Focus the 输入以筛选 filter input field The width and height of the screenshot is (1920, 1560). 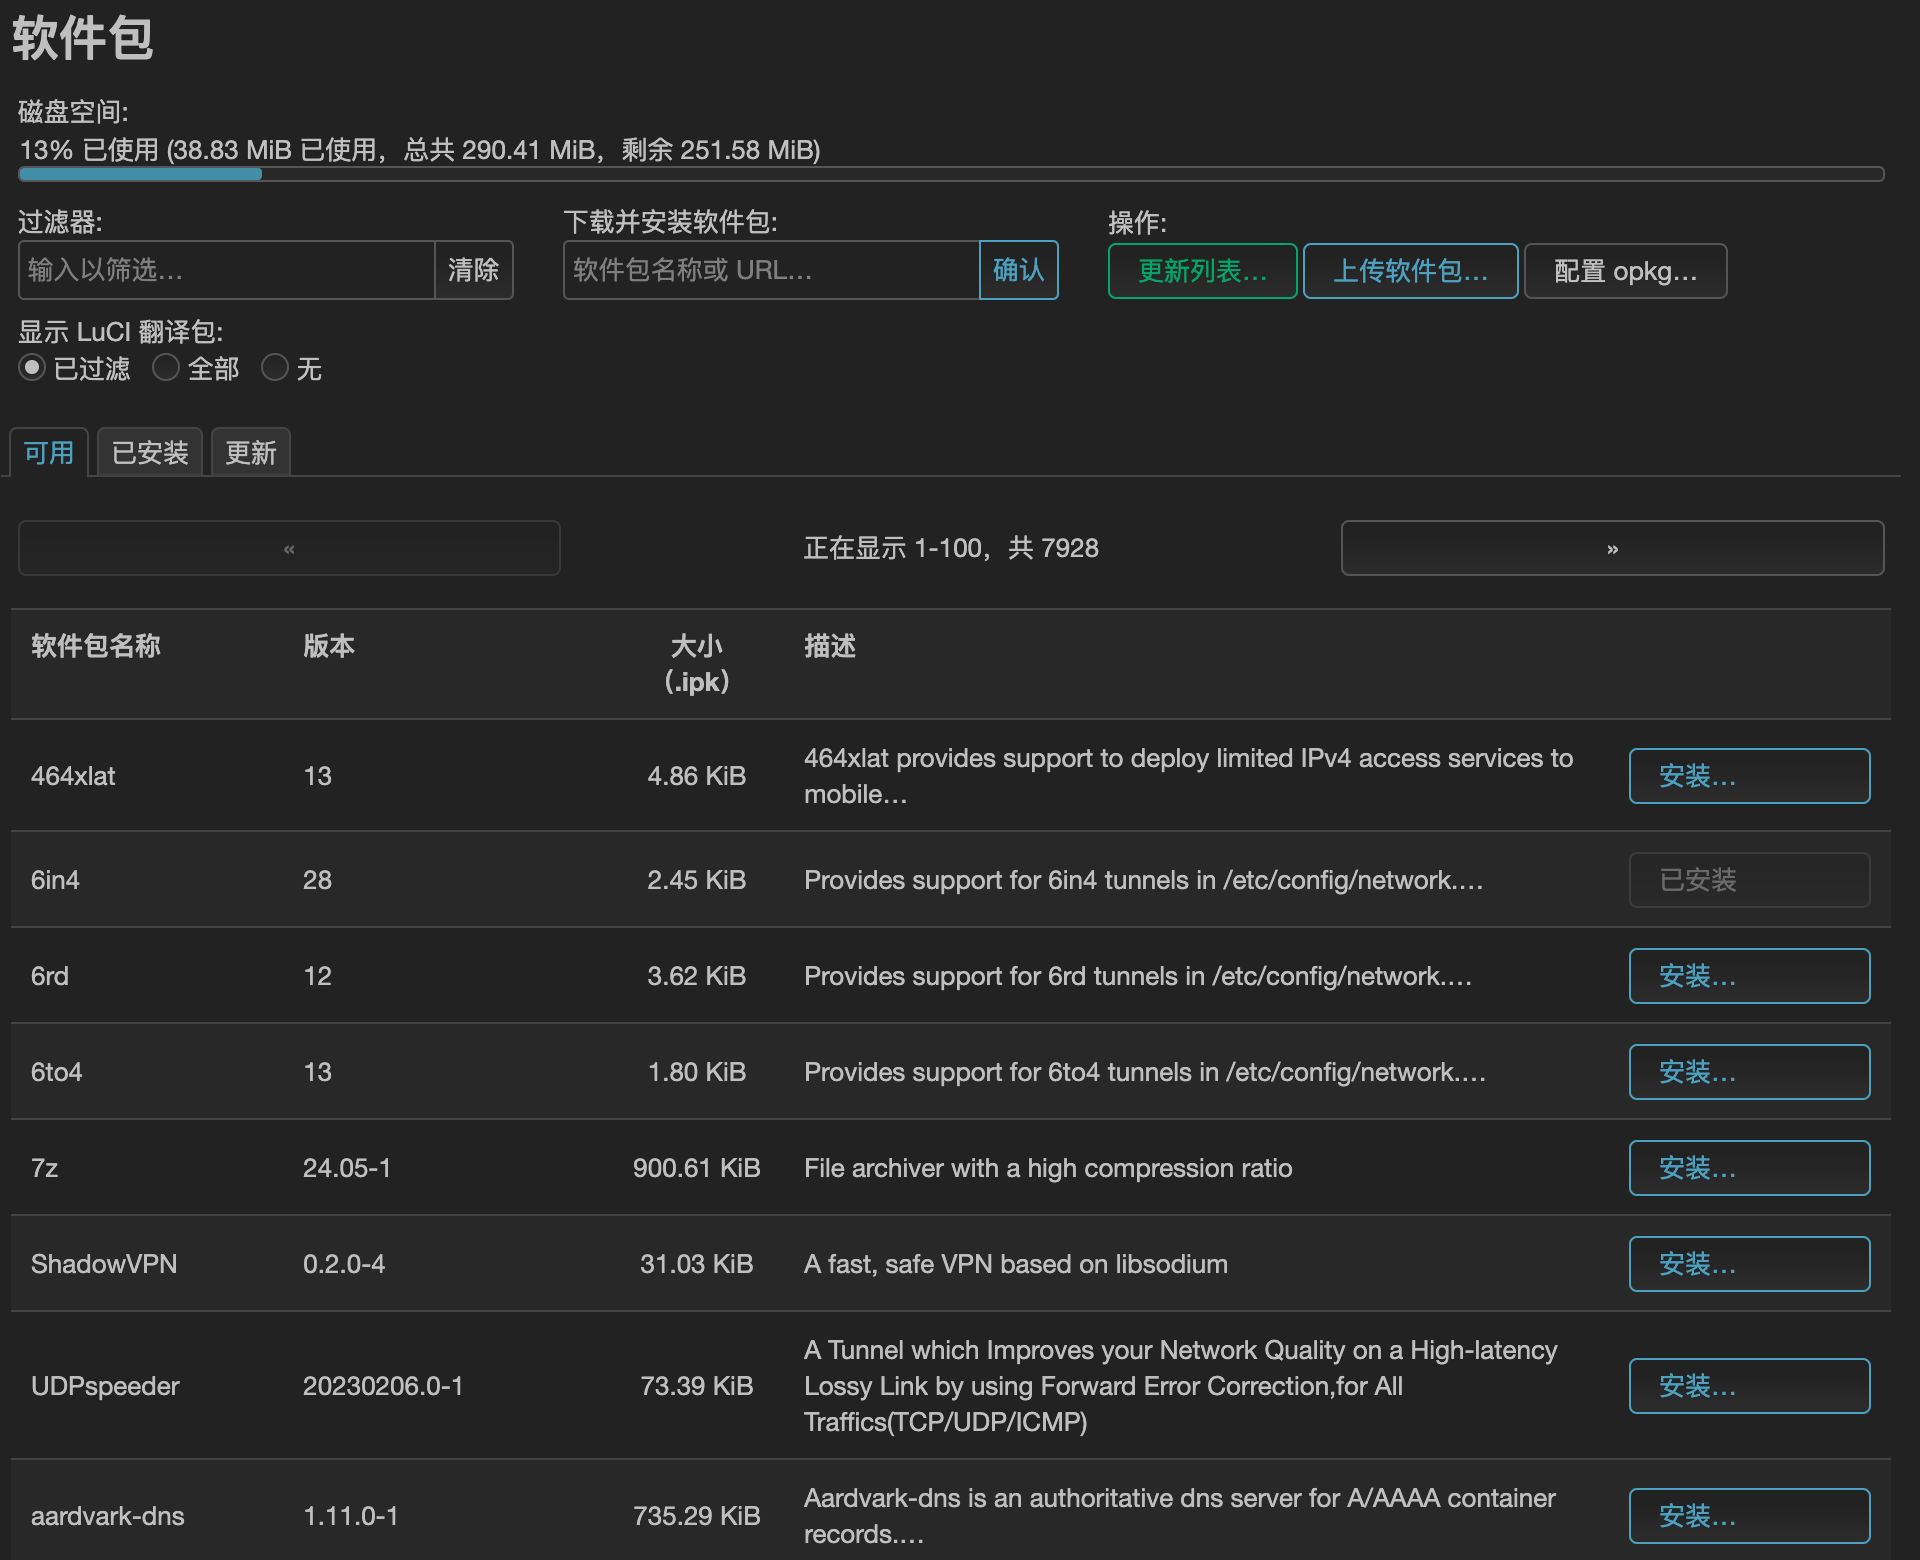click(x=227, y=270)
